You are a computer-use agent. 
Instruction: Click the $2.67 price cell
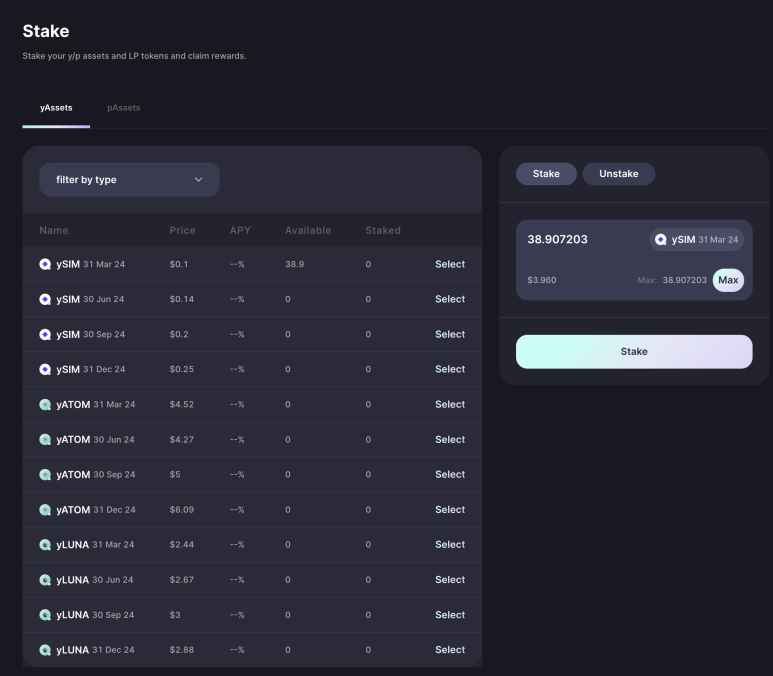coord(181,580)
